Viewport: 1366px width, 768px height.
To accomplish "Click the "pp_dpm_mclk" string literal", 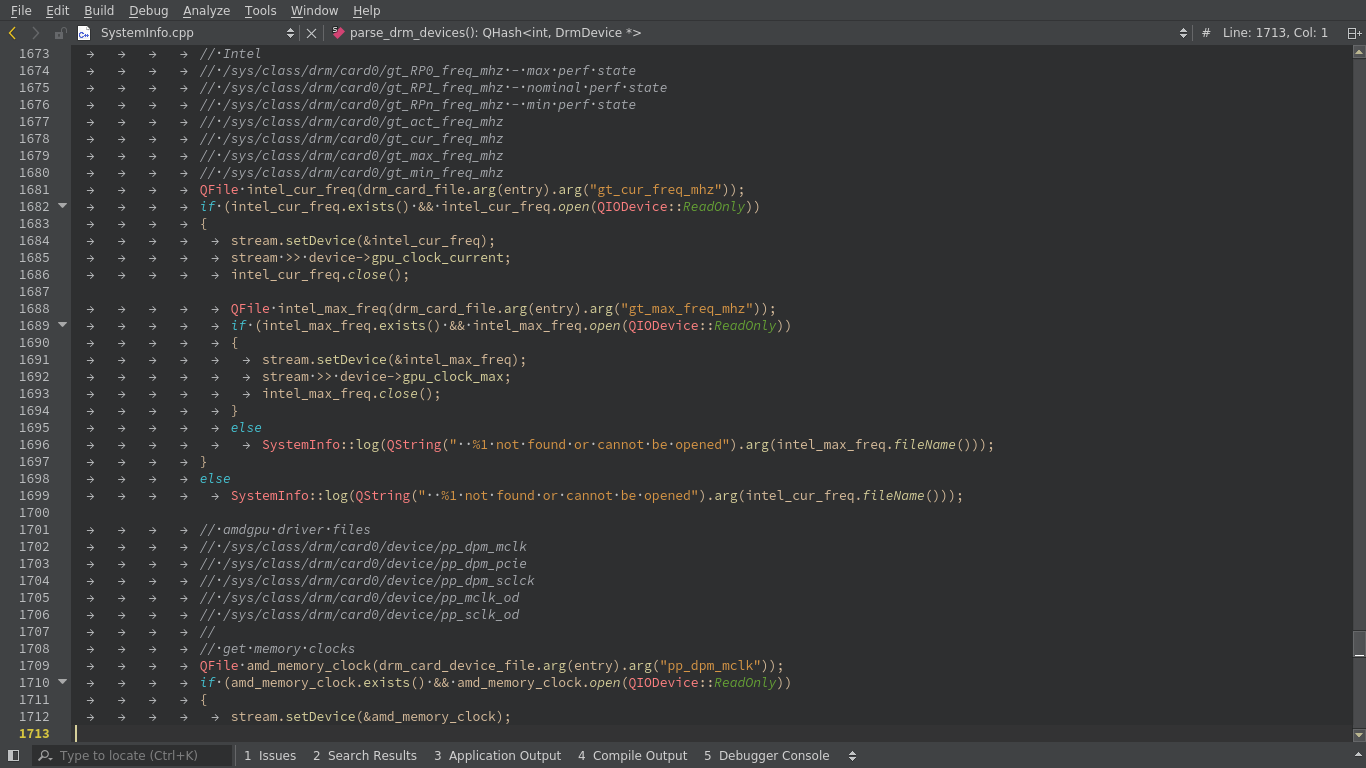I will (x=711, y=666).
